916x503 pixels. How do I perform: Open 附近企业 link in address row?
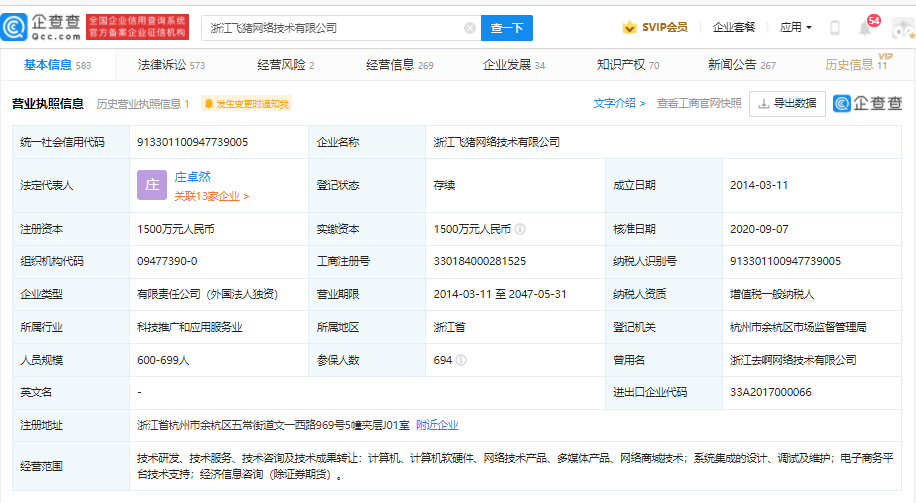(437, 425)
